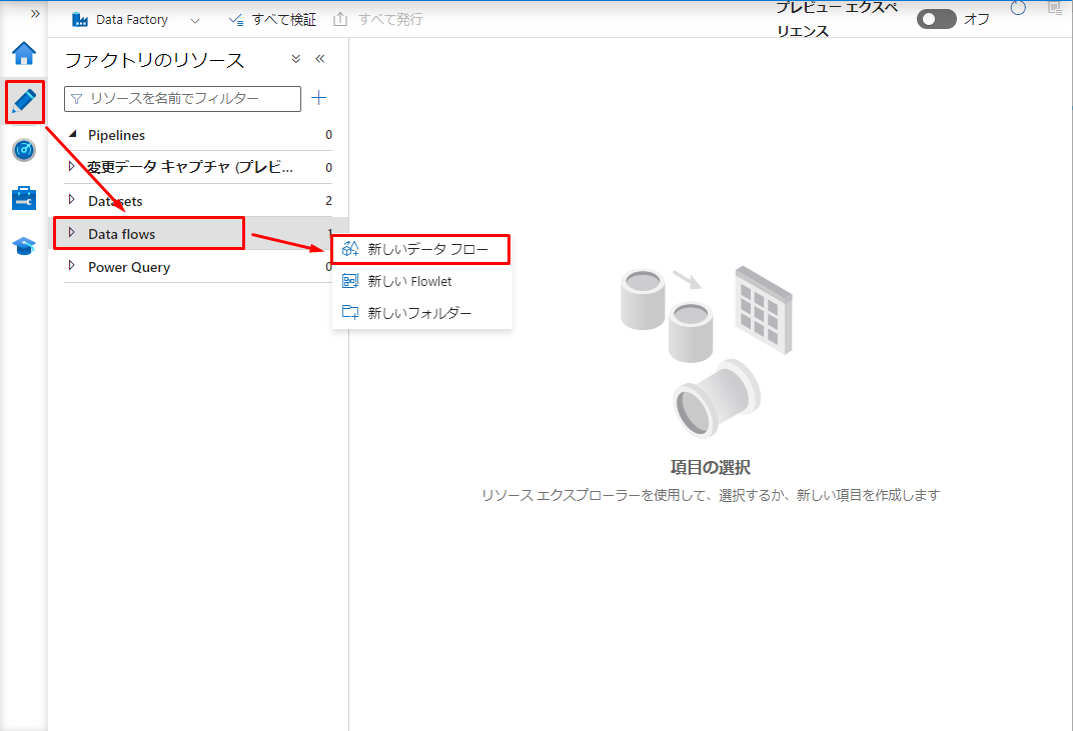Expand the Power Query tree node
This screenshot has width=1073, height=731.
pos(71,266)
